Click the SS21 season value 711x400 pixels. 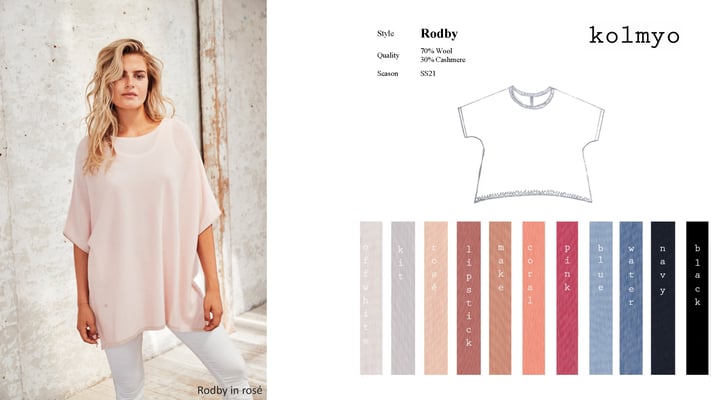pos(428,73)
